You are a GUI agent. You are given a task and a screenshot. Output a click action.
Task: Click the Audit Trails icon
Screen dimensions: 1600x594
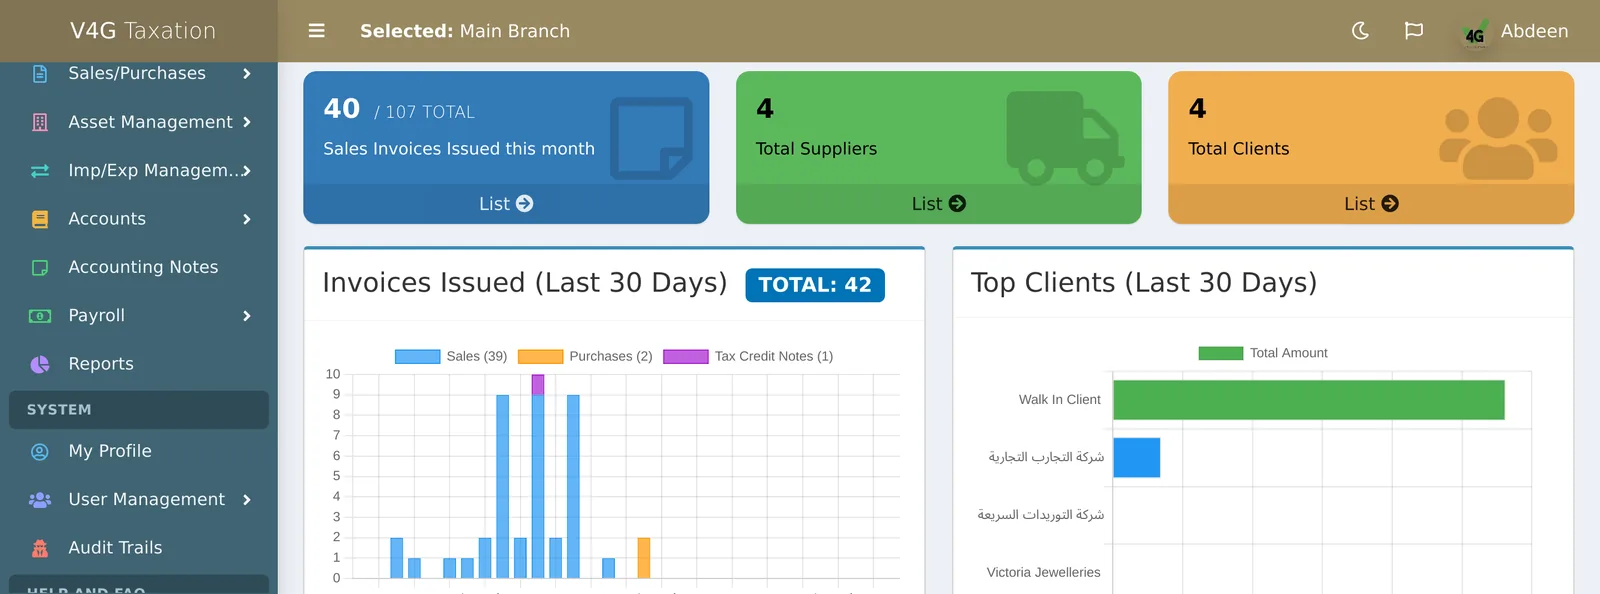40,548
